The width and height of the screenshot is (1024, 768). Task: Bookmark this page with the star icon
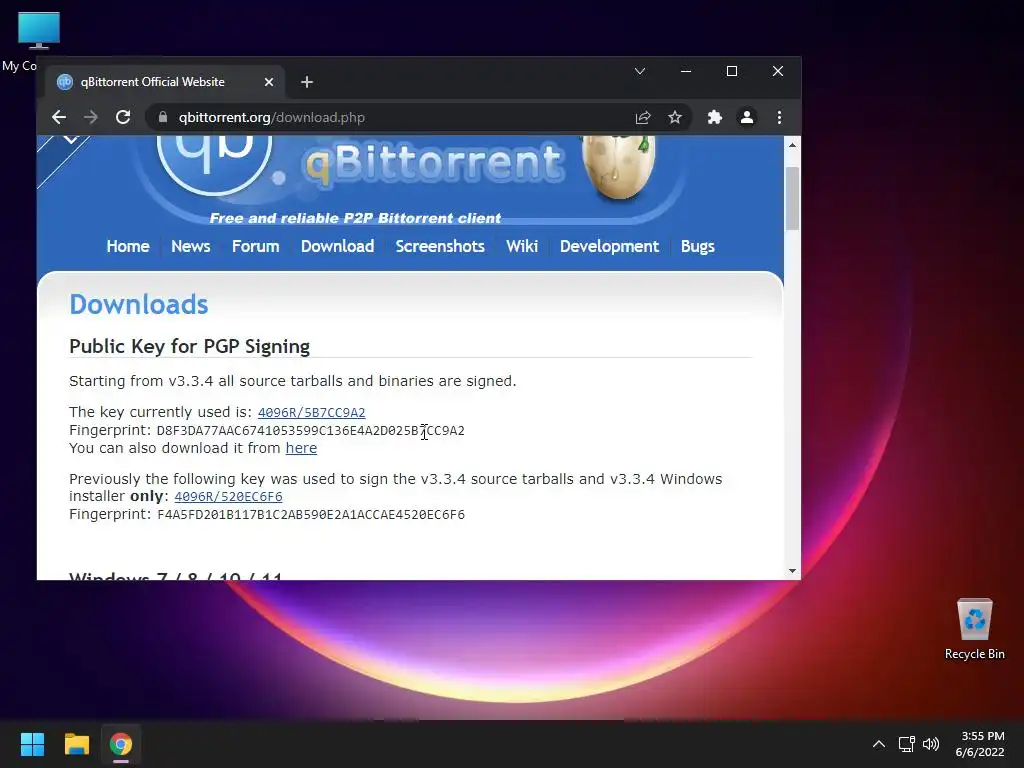pos(675,118)
